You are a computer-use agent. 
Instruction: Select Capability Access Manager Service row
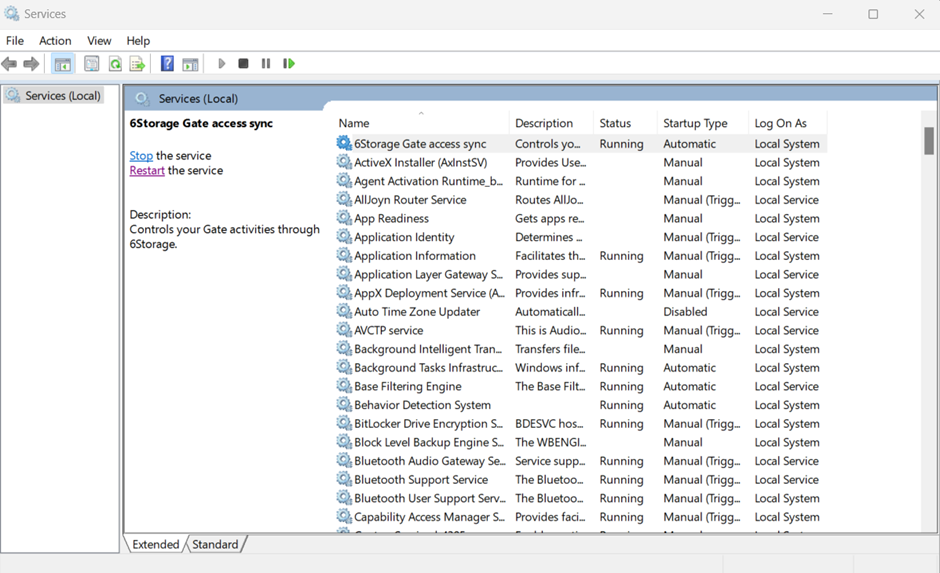coord(581,517)
